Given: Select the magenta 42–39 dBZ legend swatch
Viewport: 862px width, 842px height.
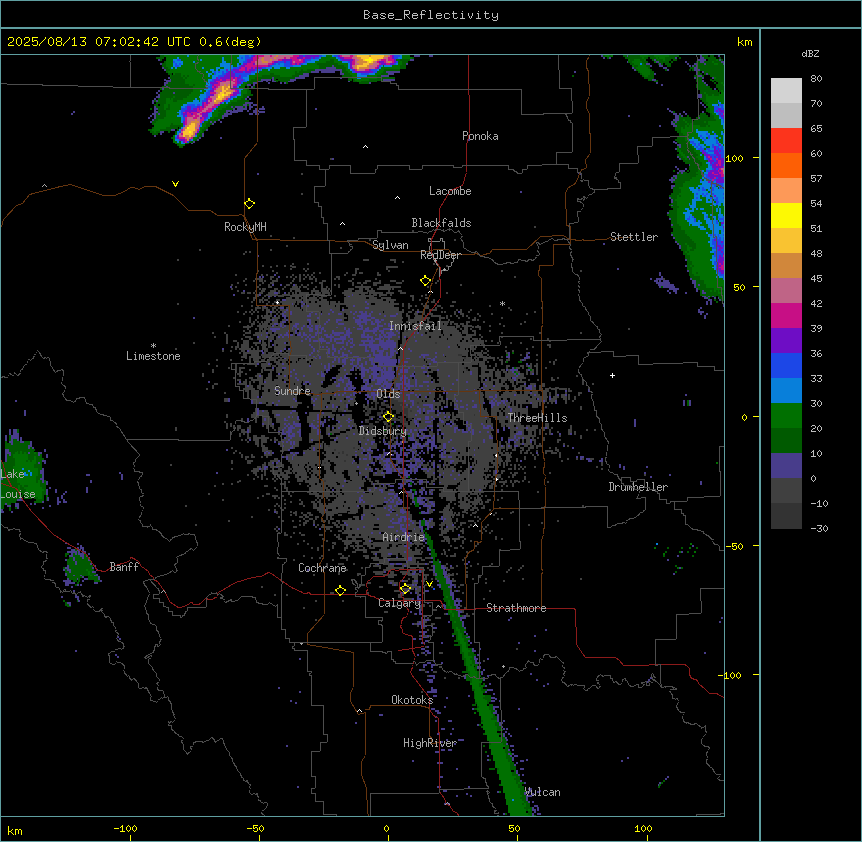Looking at the screenshot, I should tap(786, 315).
